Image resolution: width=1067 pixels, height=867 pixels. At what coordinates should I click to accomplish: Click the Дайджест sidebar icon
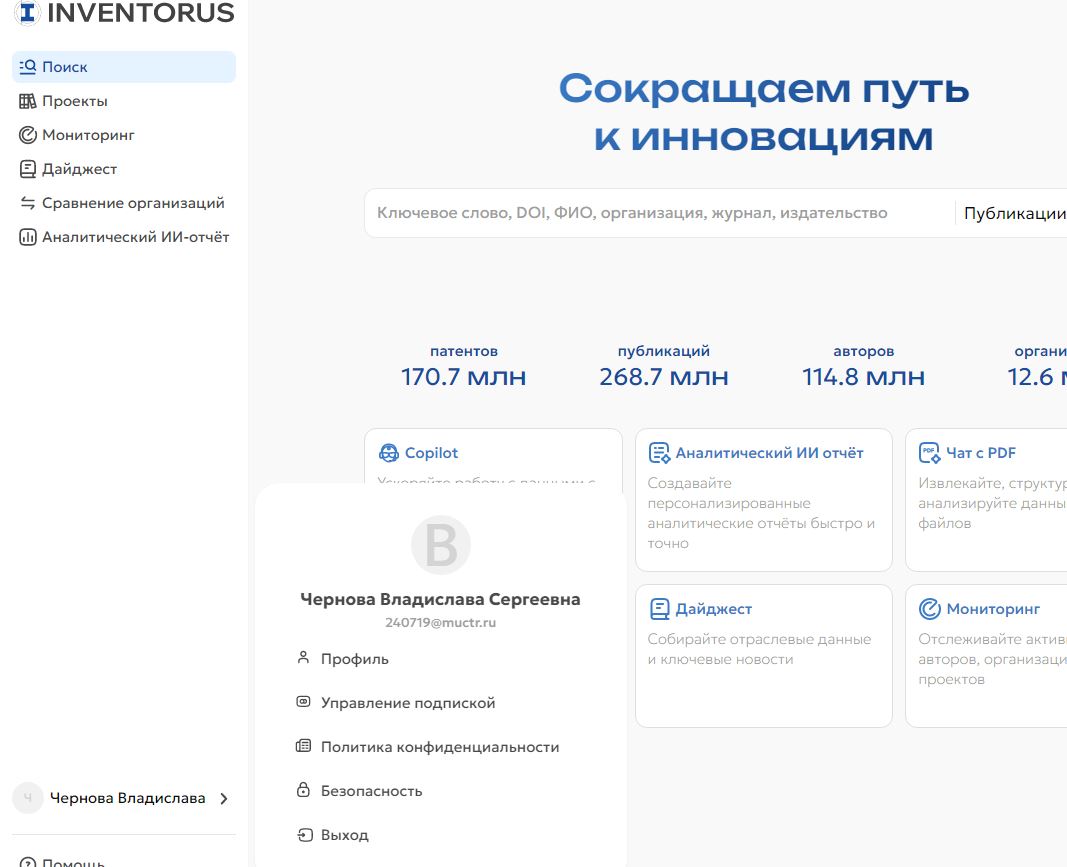coord(28,169)
